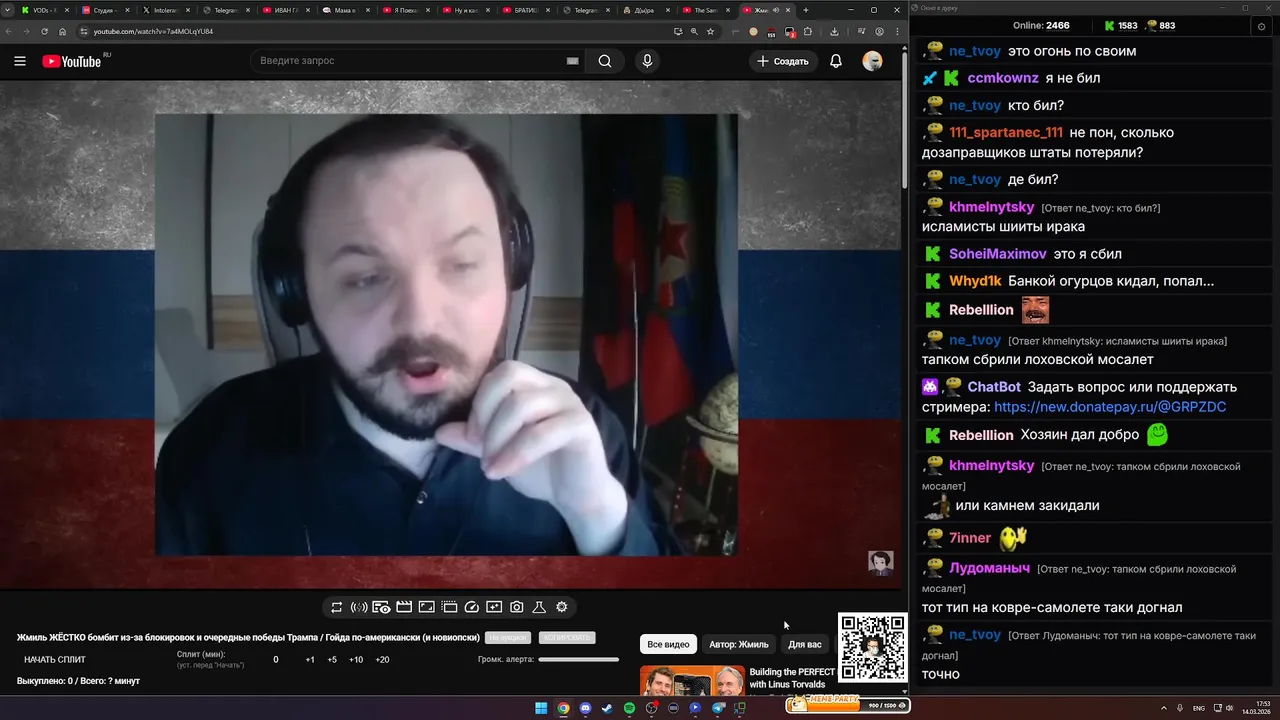Go back in Chrome navigation
This screenshot has width=1280, height=720.
(9, 31)
